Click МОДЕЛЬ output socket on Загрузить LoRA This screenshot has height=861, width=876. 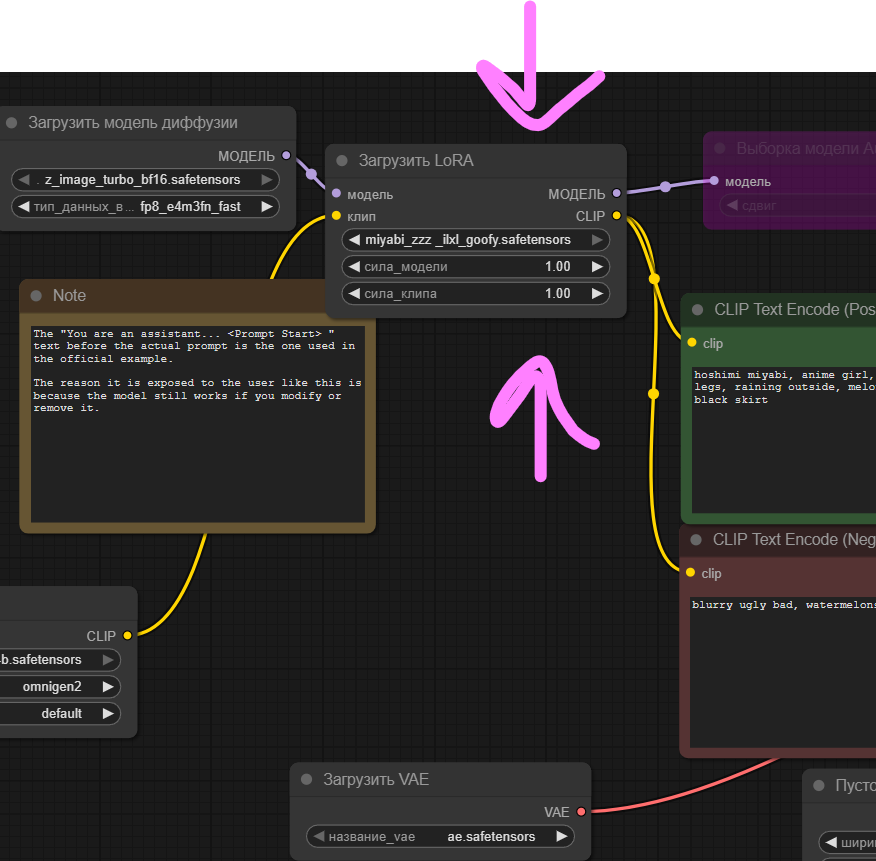tap(616, 193)
